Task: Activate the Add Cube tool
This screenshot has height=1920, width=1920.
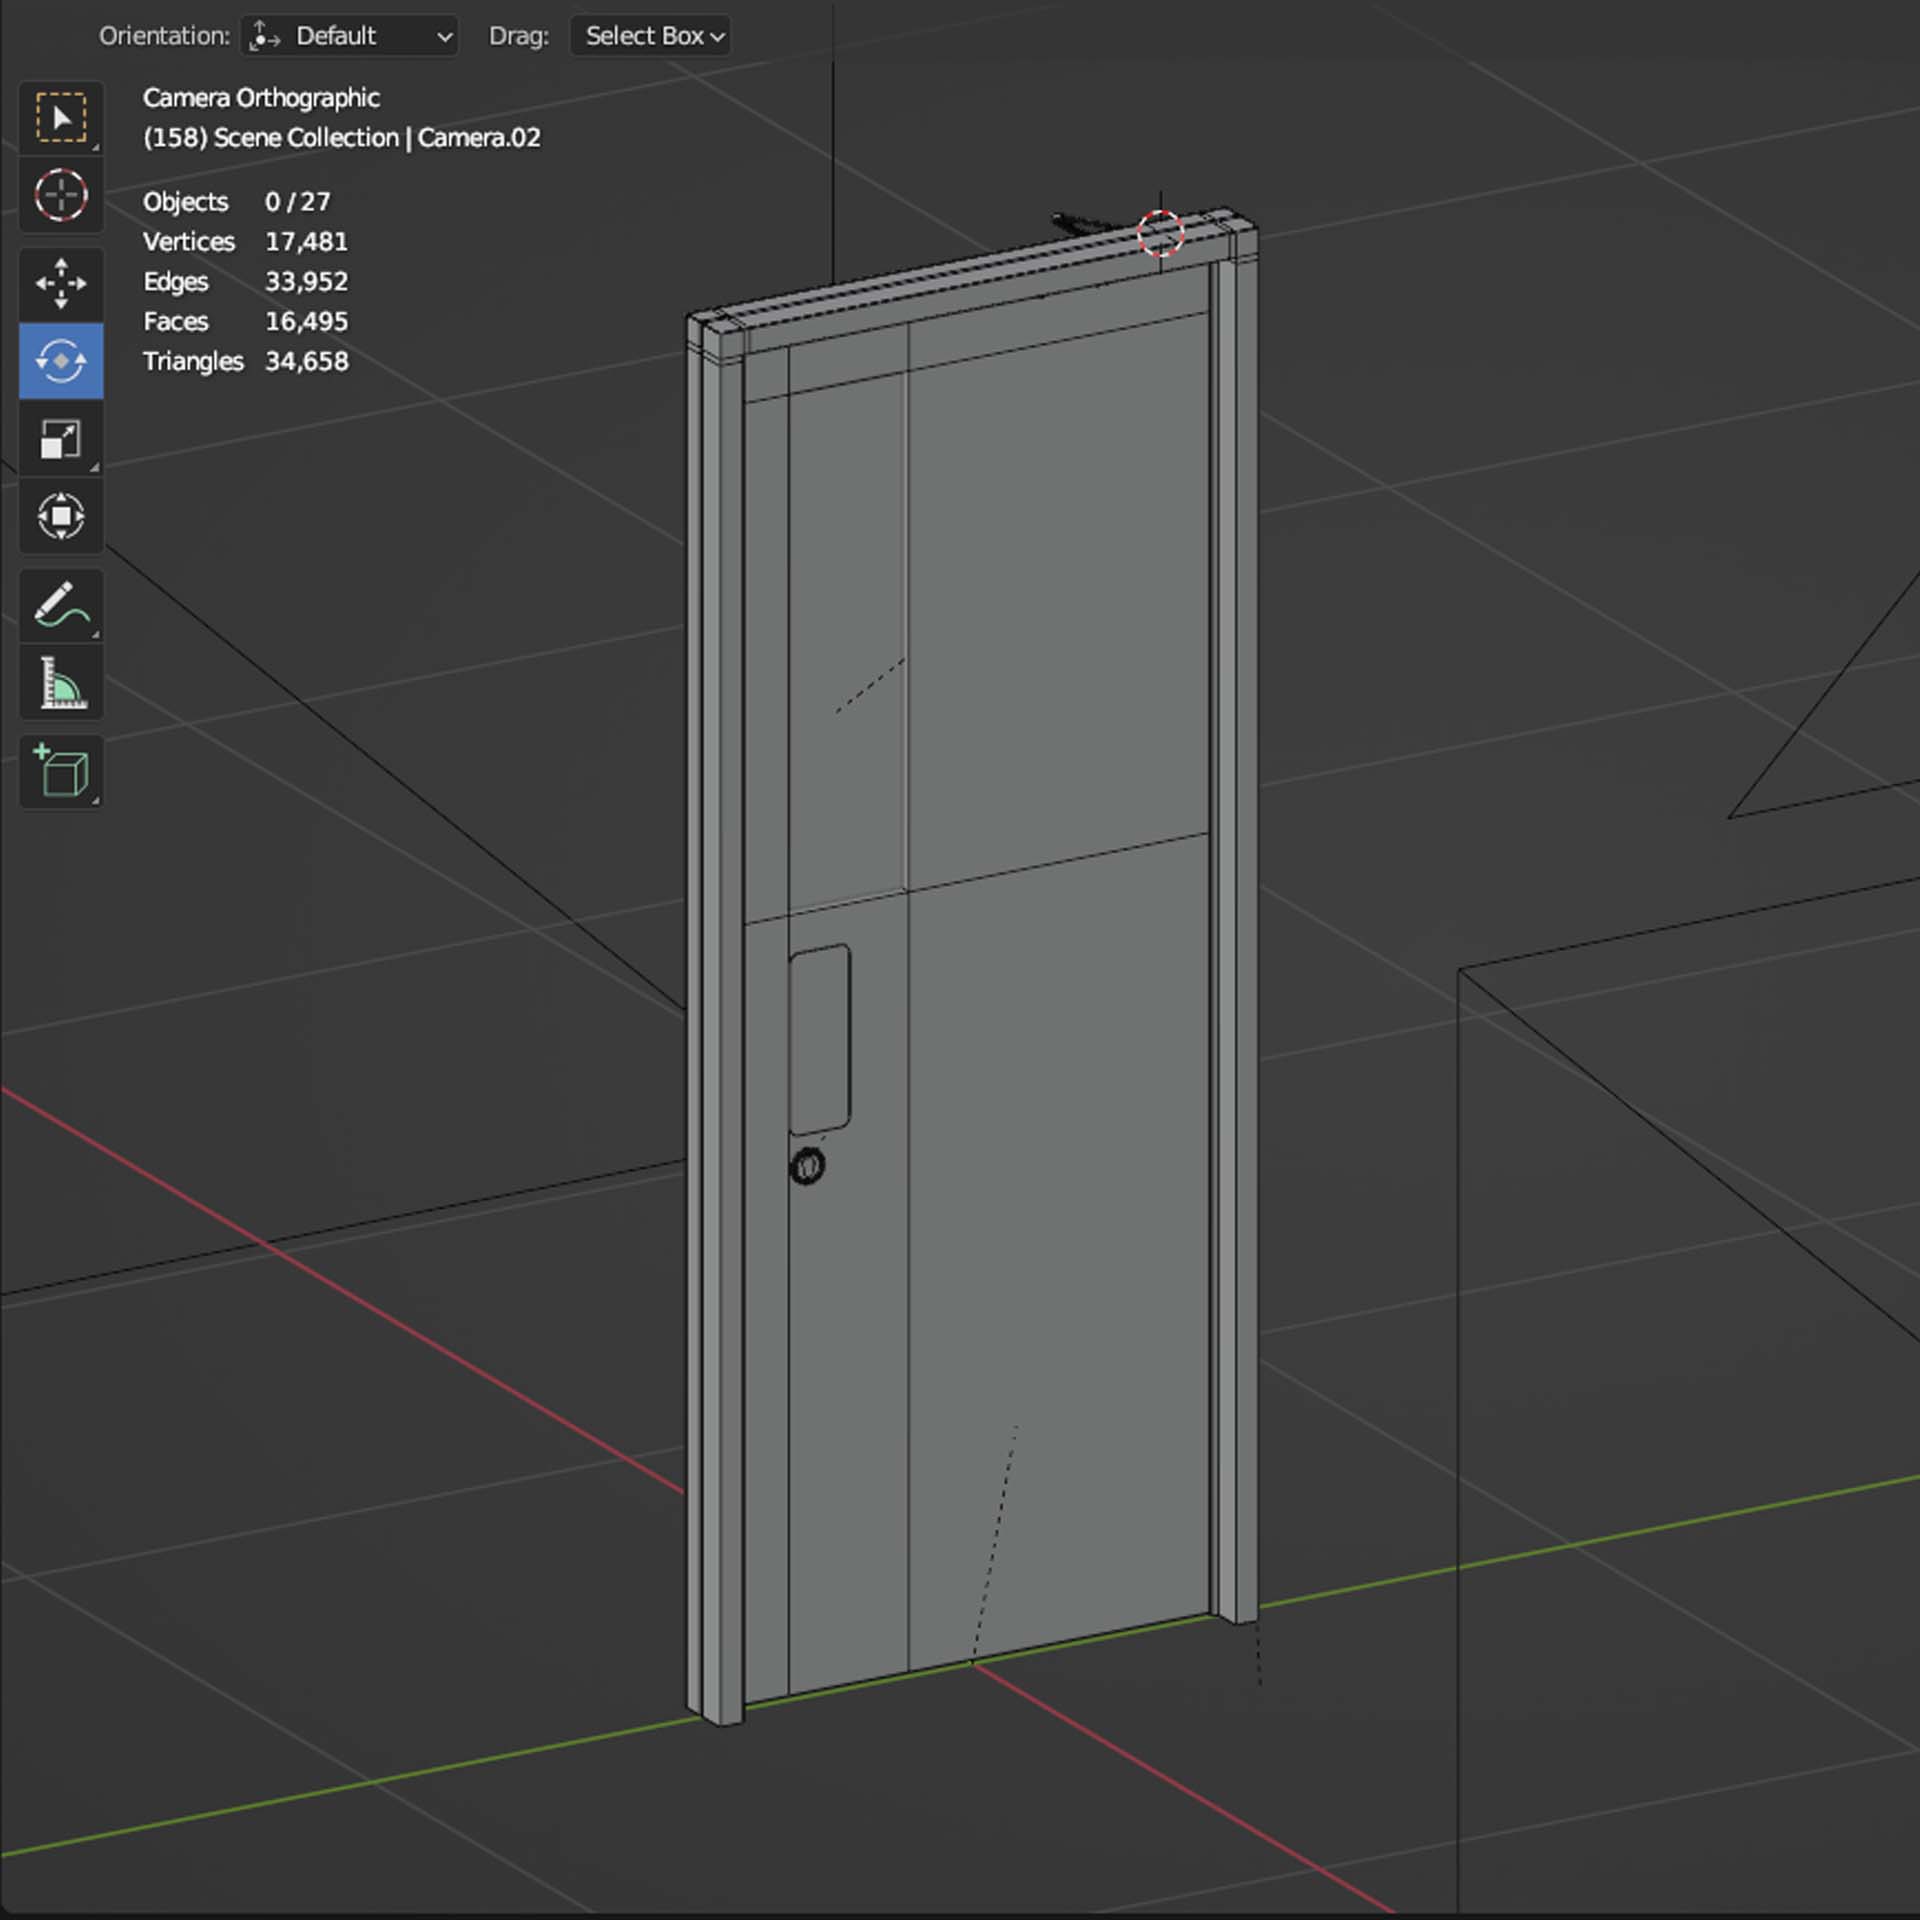Action: tap(61, 771)
